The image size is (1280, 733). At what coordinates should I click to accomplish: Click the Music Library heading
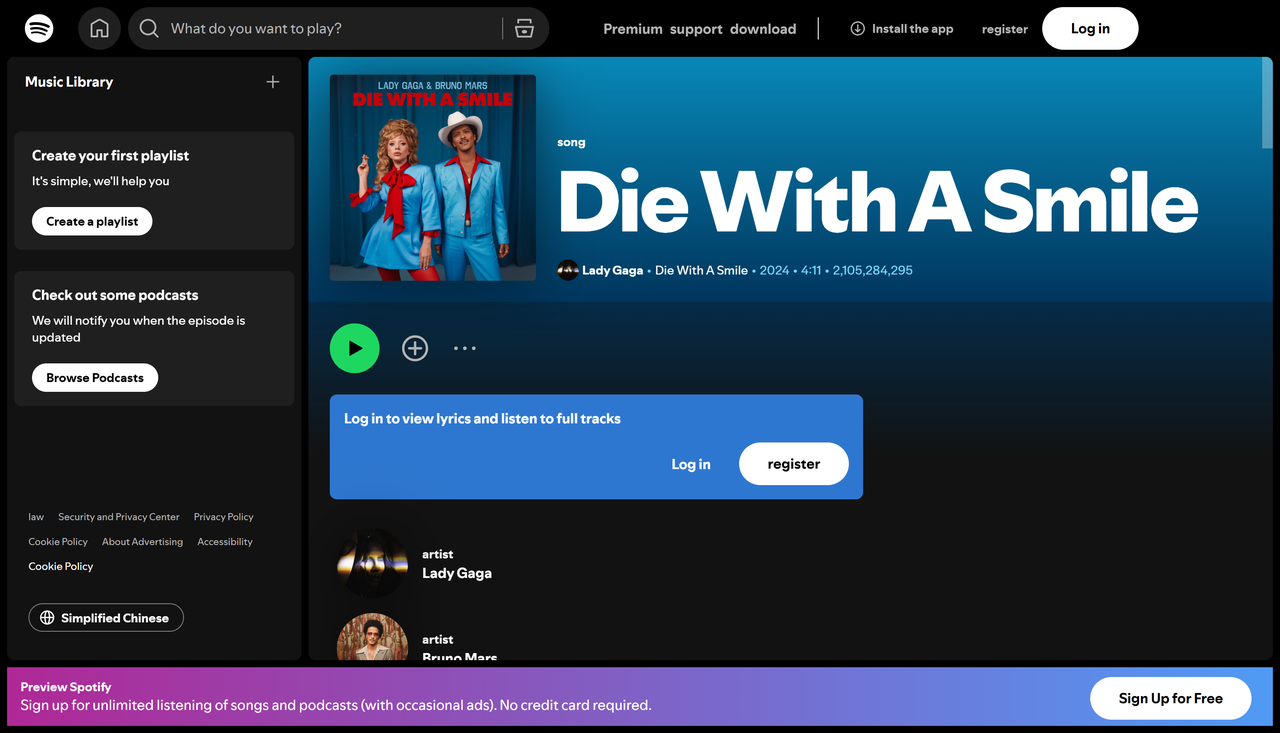[x=69, y=82]
